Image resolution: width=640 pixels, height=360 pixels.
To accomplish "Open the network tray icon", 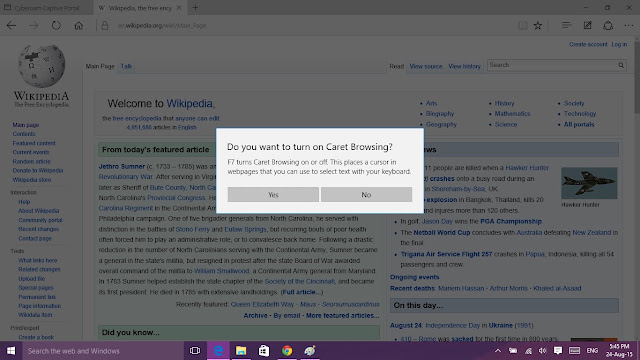I will click(x=528, y=351).
